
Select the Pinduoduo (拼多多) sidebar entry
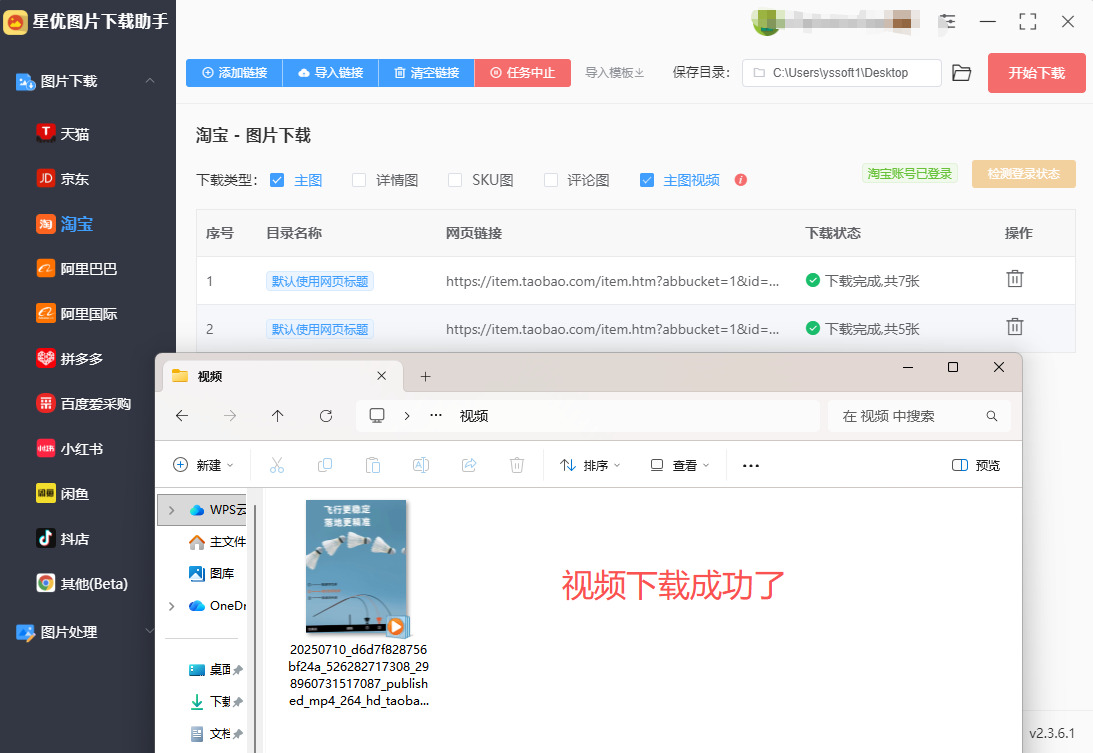(69, 358)
